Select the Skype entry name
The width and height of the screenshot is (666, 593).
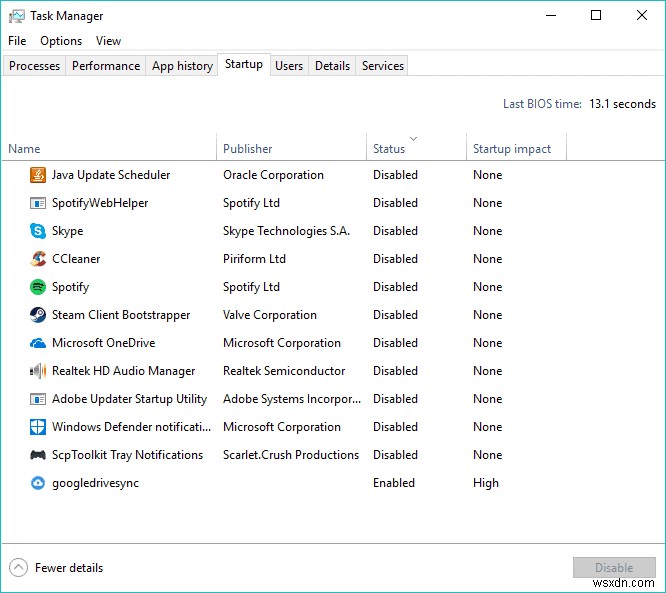pyautogui.click(x=68, y=231)
